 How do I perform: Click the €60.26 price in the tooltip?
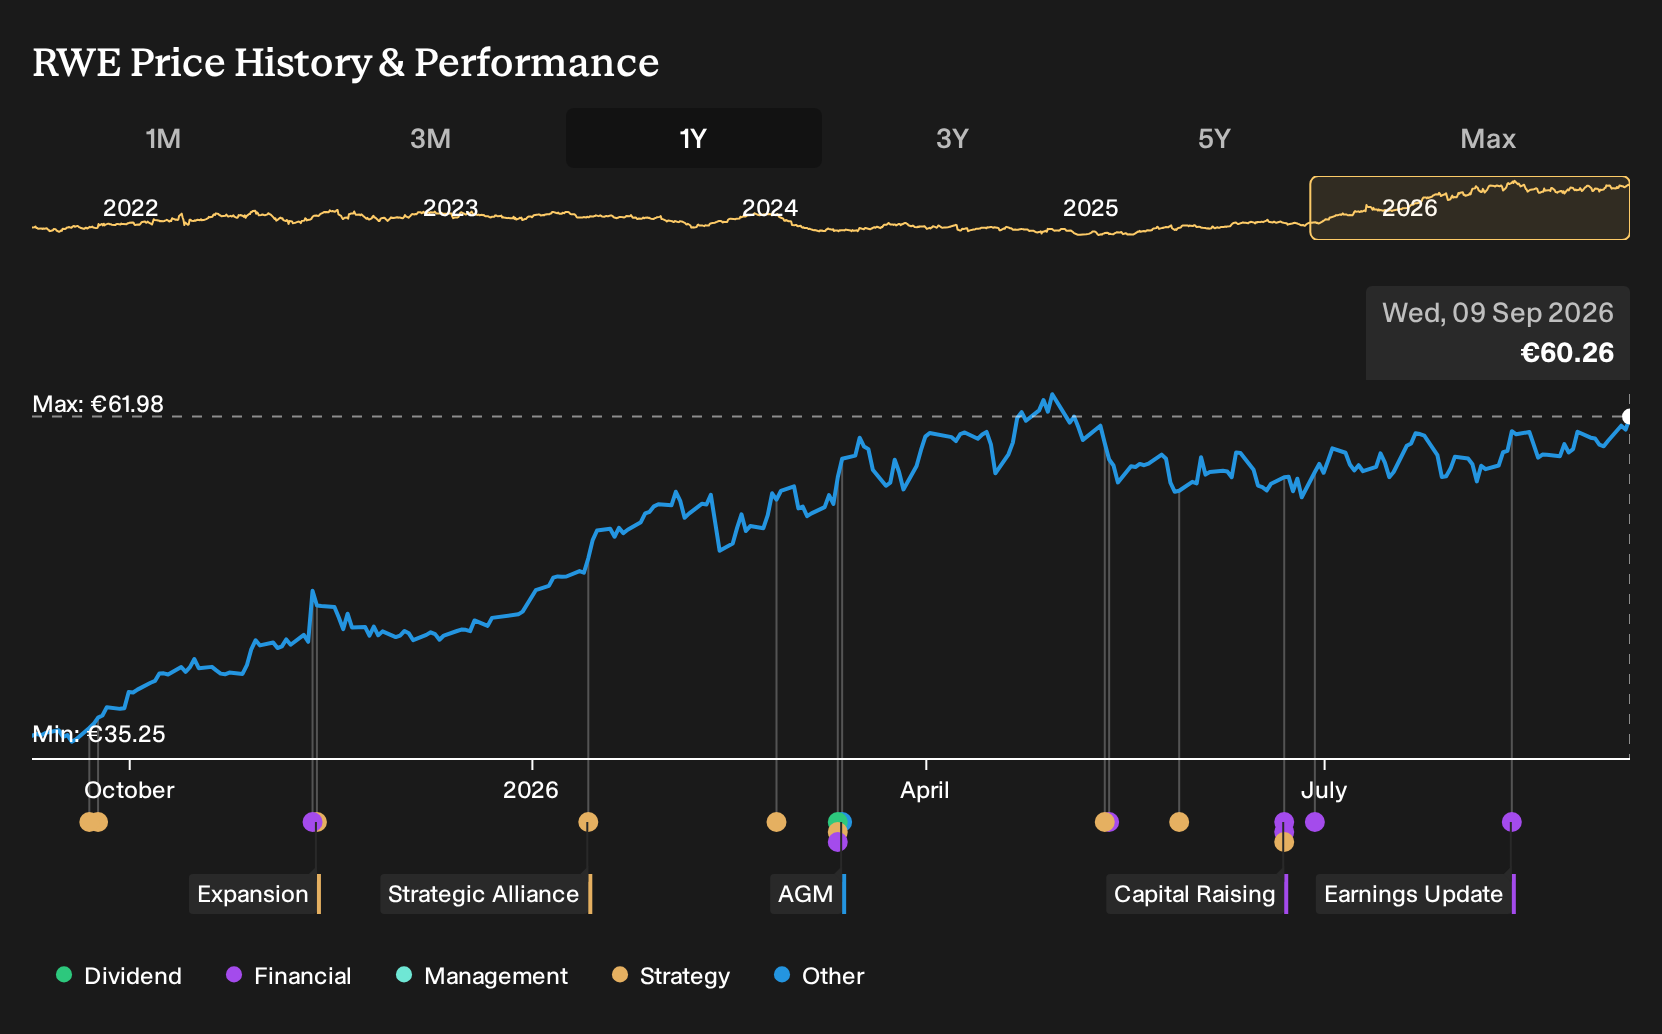pyautogui.click(x=1567, y=353)
